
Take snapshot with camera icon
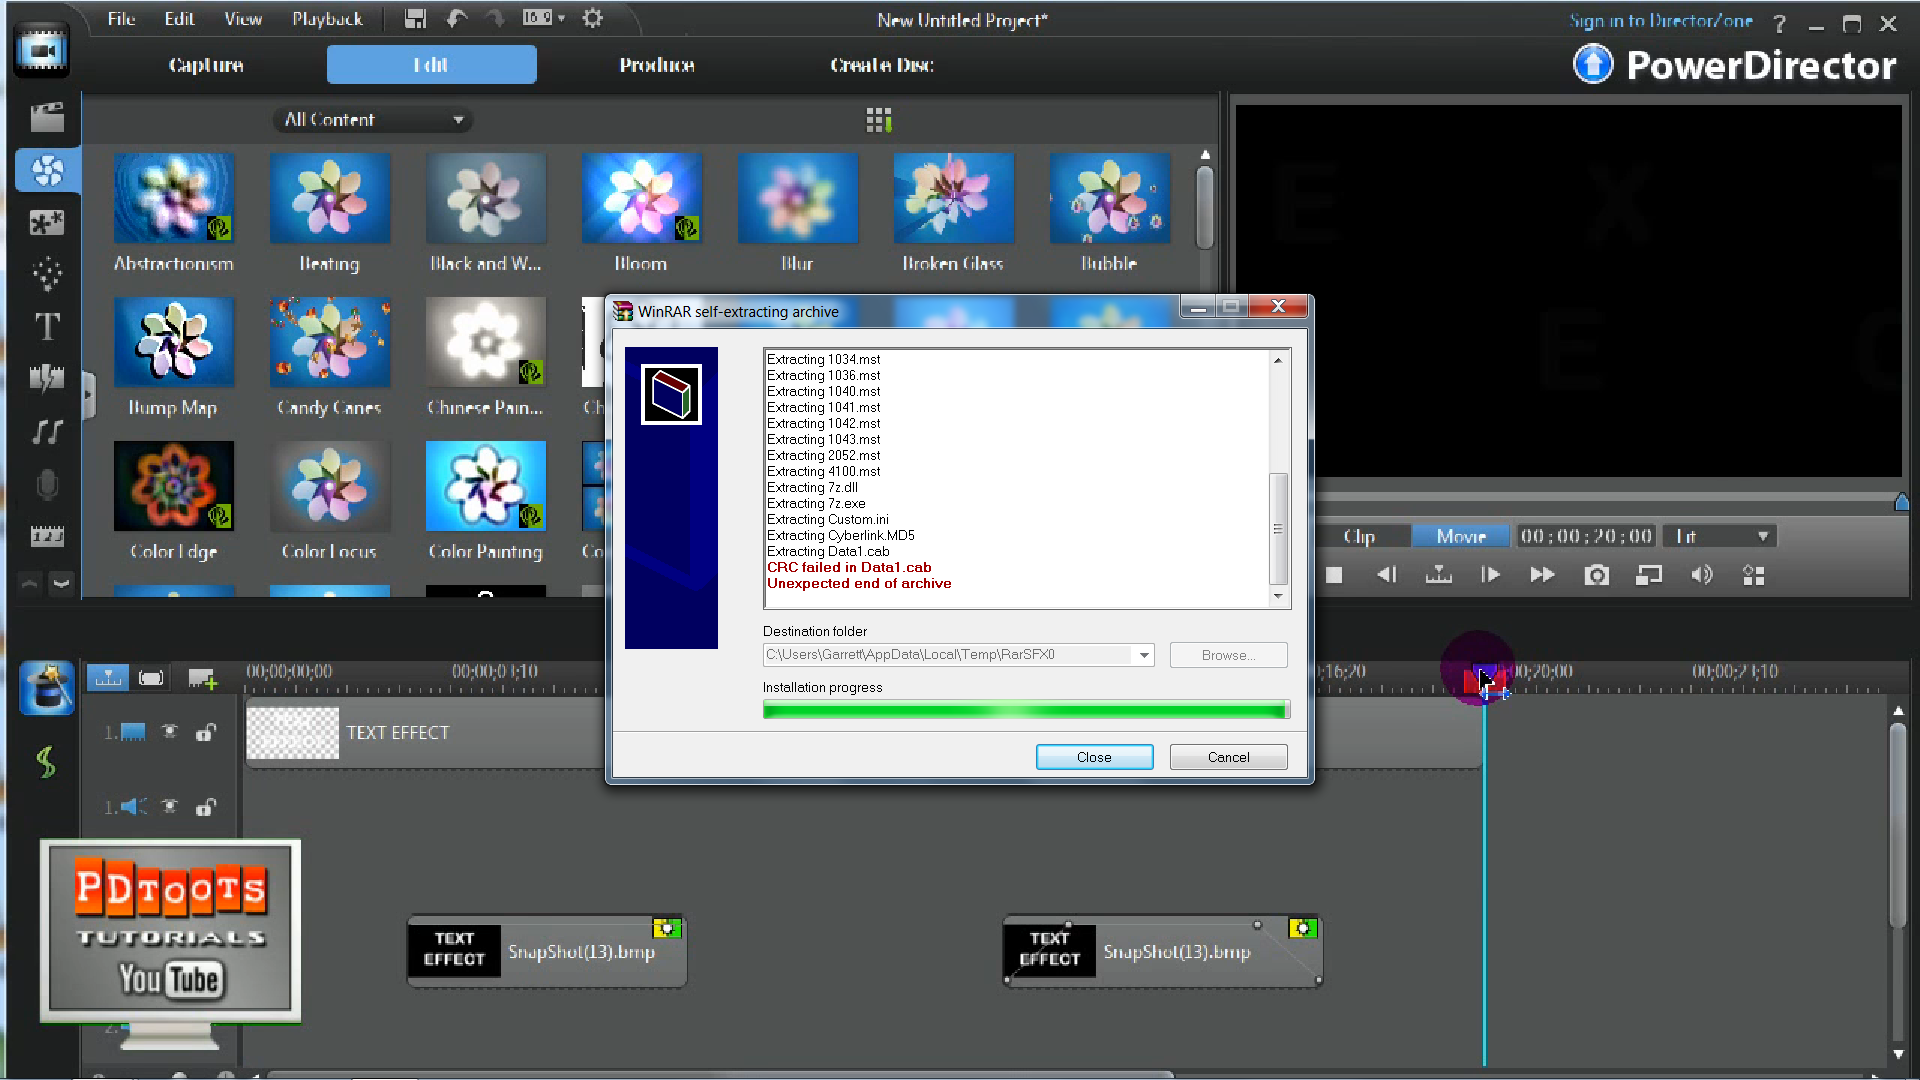tap(1597, 575)
